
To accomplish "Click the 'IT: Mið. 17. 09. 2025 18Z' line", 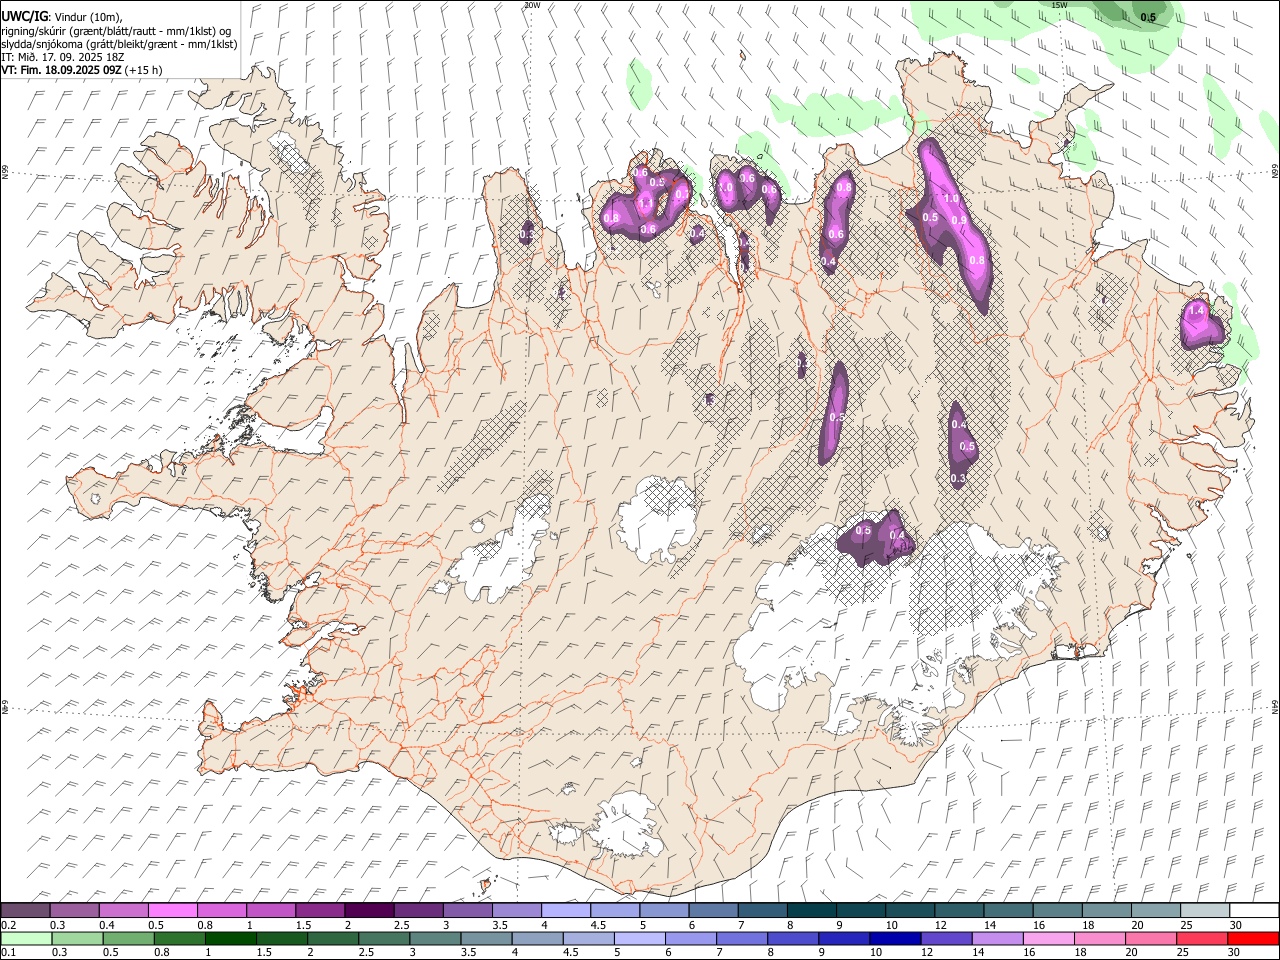I will (63, 57).
